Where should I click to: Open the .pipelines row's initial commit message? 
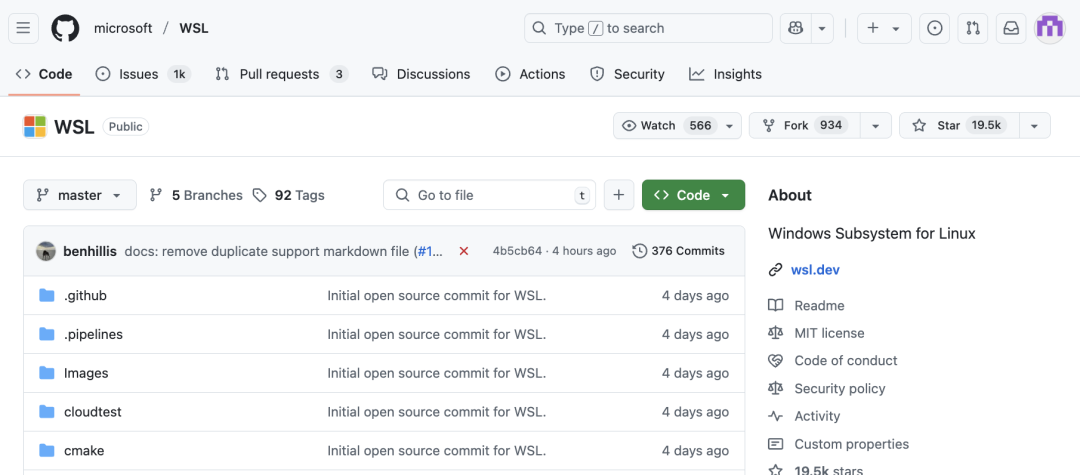point(437,334)
